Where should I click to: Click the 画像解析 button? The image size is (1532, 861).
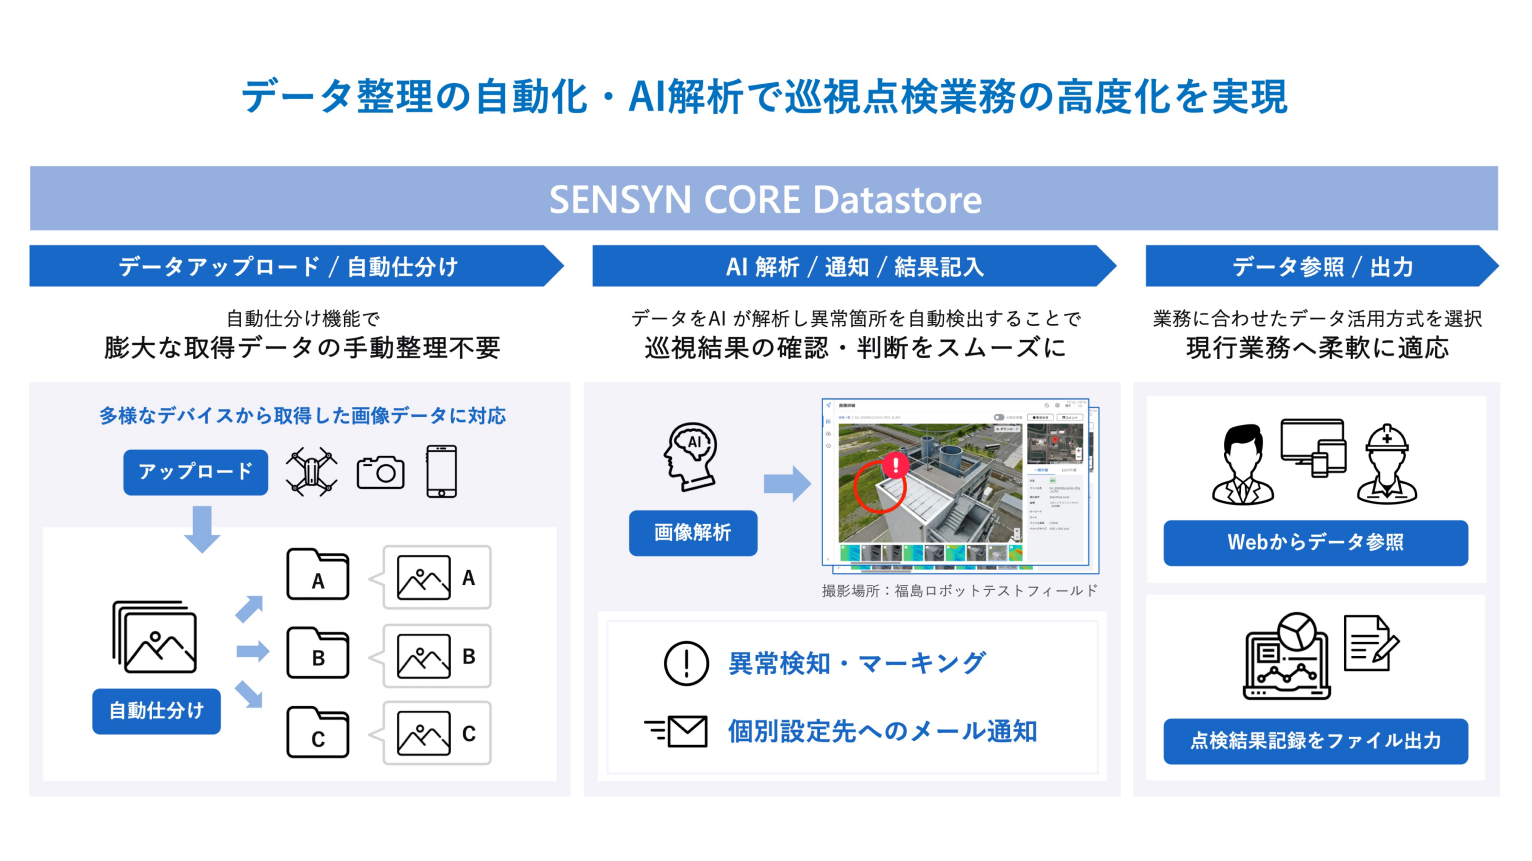pyautogui.click(x=693, y=533)
